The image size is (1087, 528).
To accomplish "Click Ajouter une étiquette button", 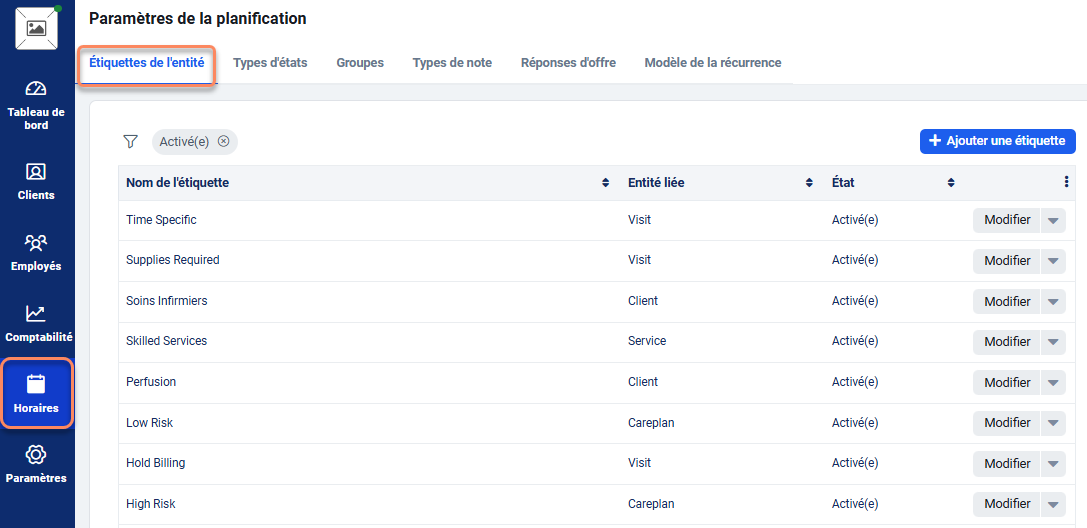I will point(997,141).
